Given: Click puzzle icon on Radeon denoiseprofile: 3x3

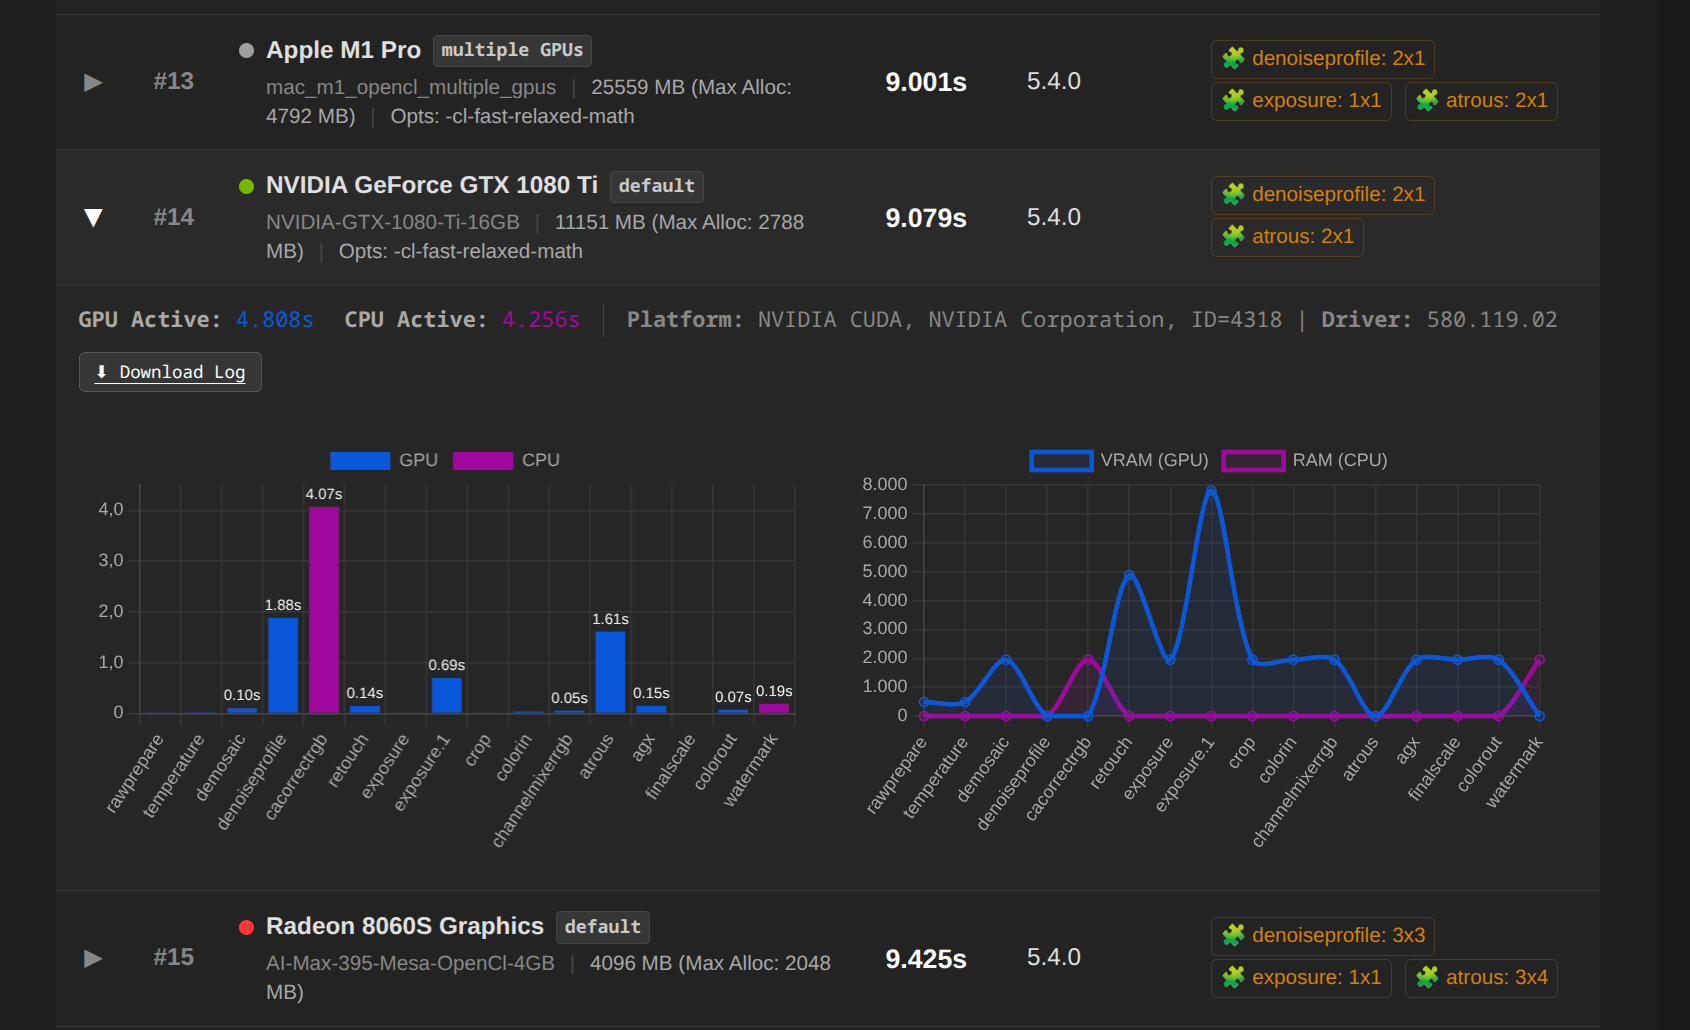Looking at the screenshot, I should tap(1233, 936).
